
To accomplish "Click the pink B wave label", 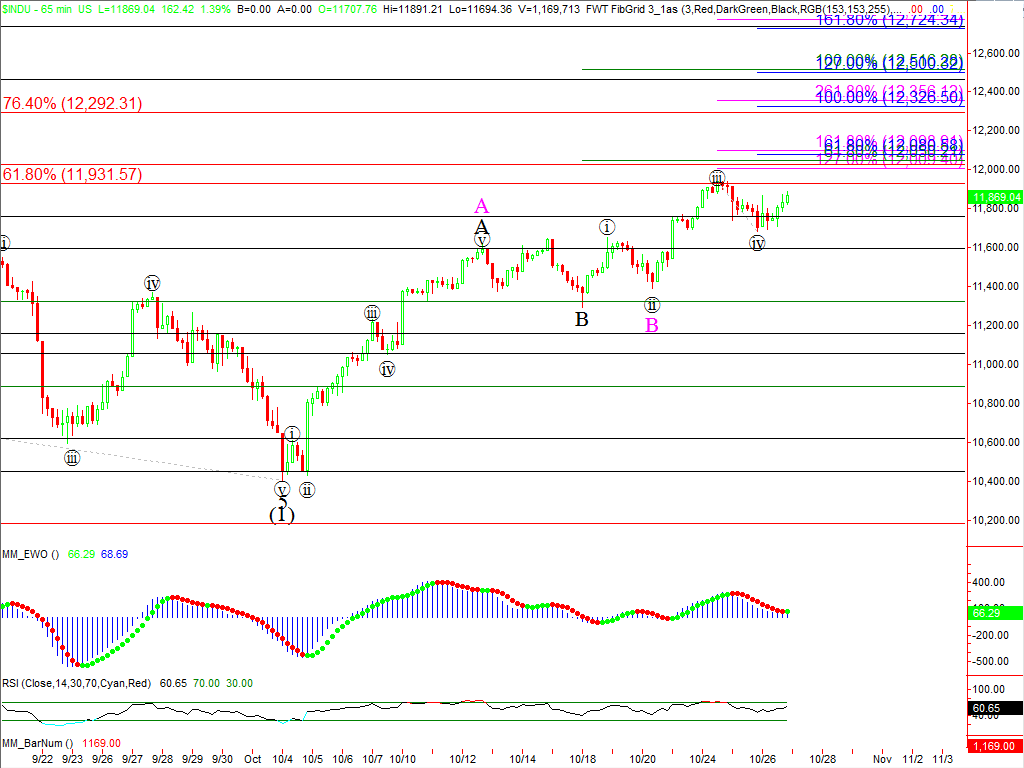I will point(651,326).
